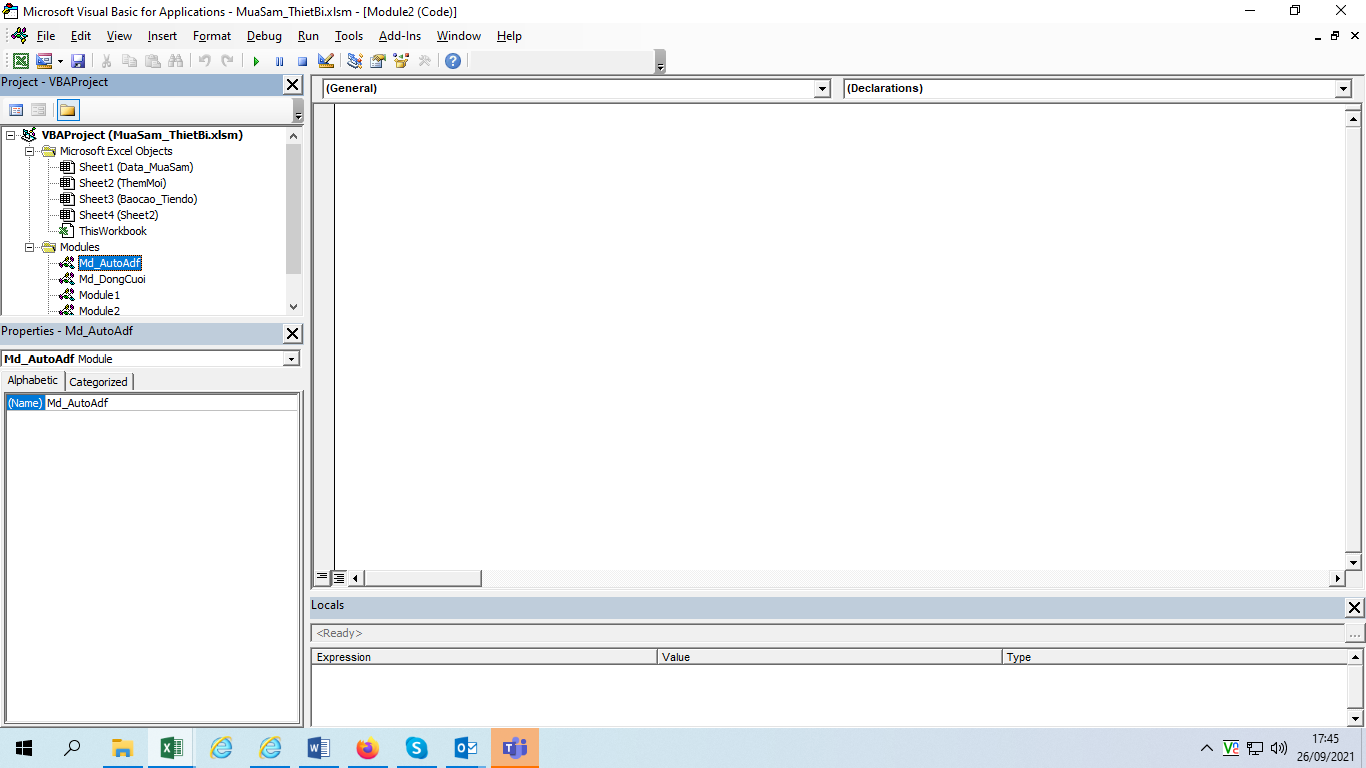Image resolution: width=1366 pixels, height=768 pixels.
Task: Open the Properties Window toolbar icon
Action: coord(378,61)
